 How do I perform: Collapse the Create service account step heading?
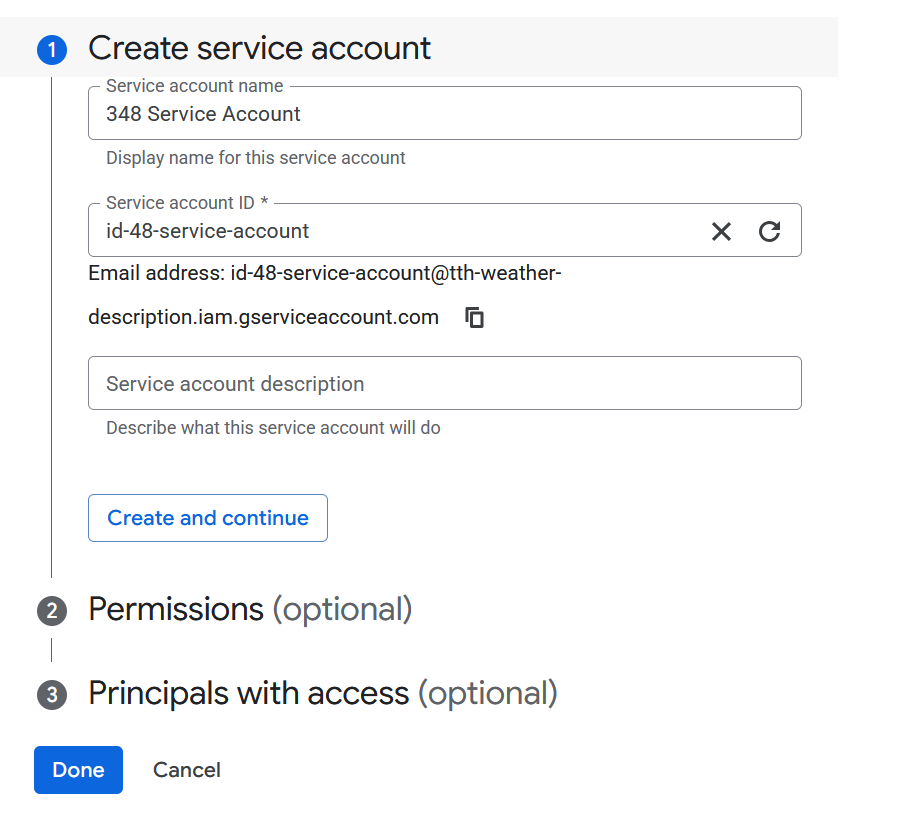tap(260, 48)
